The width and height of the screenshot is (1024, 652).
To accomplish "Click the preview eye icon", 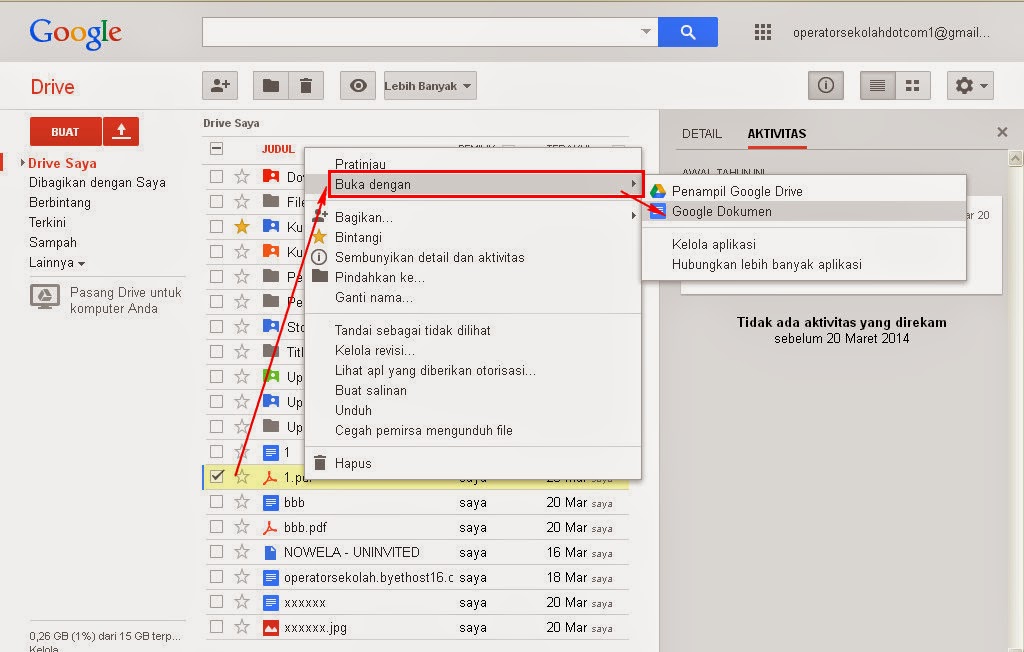I will tap(357, 85).
